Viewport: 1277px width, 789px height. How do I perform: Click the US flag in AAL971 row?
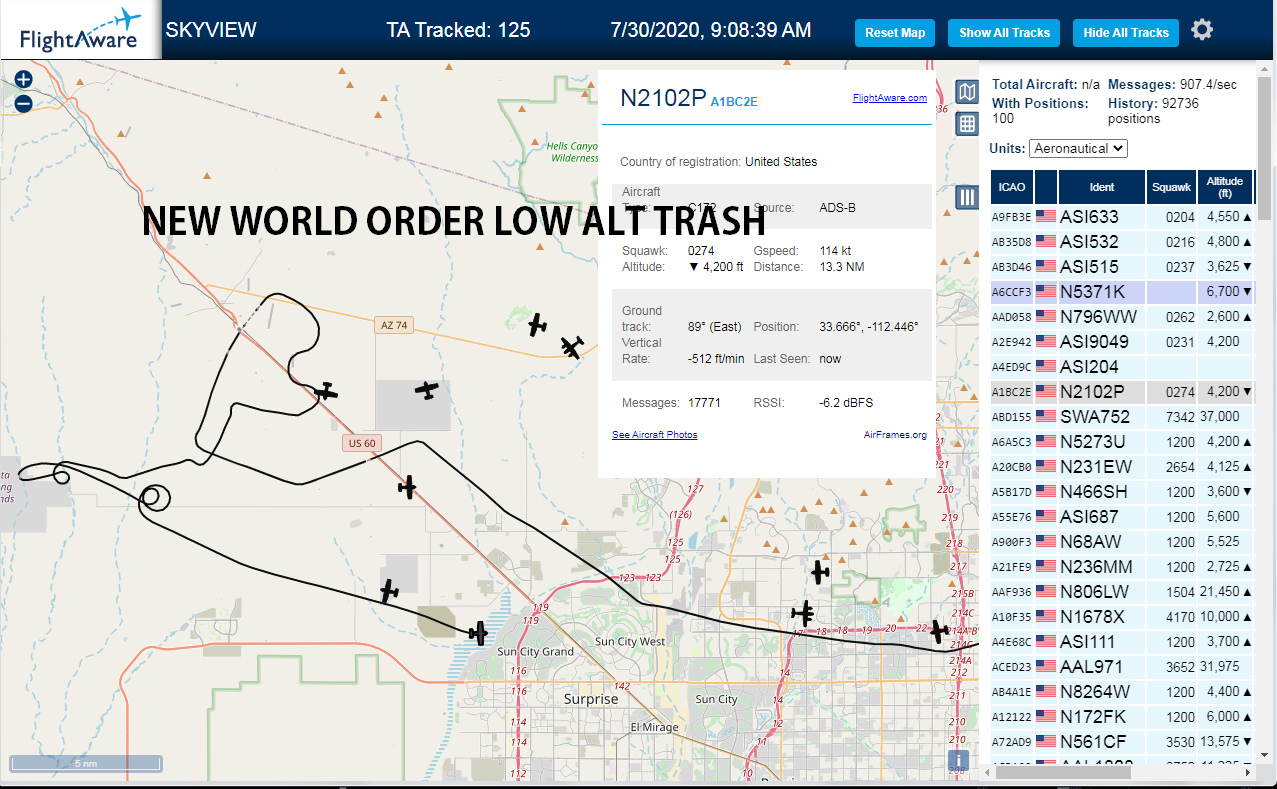pos(1046,666)
